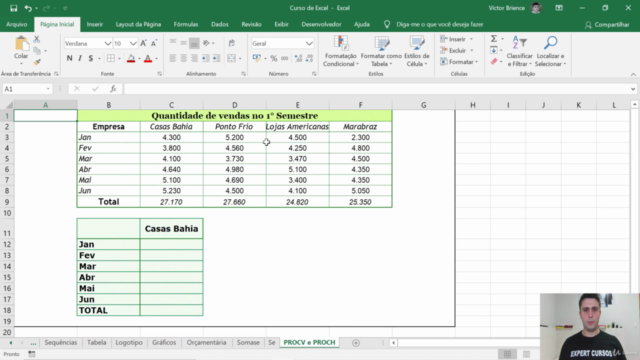Image resolution: width=640 pixels, height=360 pixels.
Task: Click the Fill down arrow icon
Action: 494,50
